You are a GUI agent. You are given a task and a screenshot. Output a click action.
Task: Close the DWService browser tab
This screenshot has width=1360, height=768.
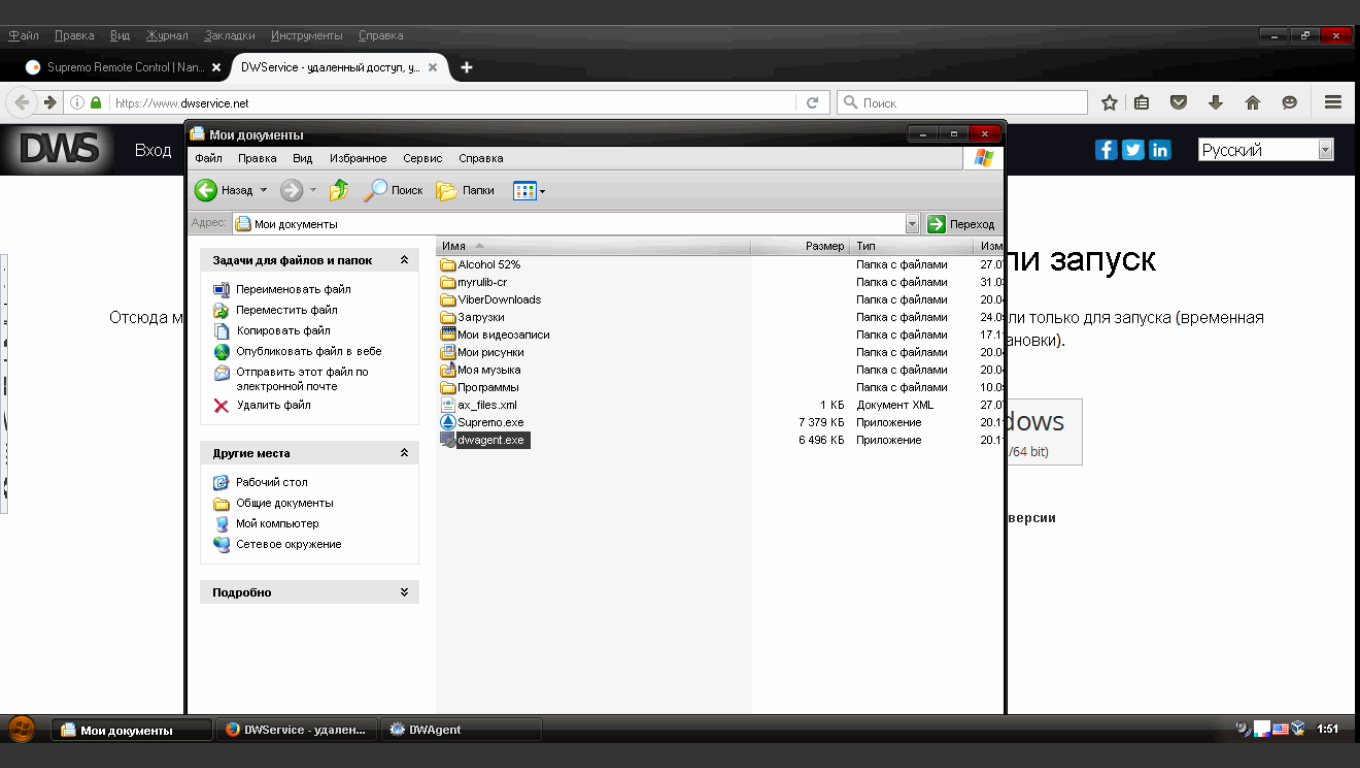(433, 68)
